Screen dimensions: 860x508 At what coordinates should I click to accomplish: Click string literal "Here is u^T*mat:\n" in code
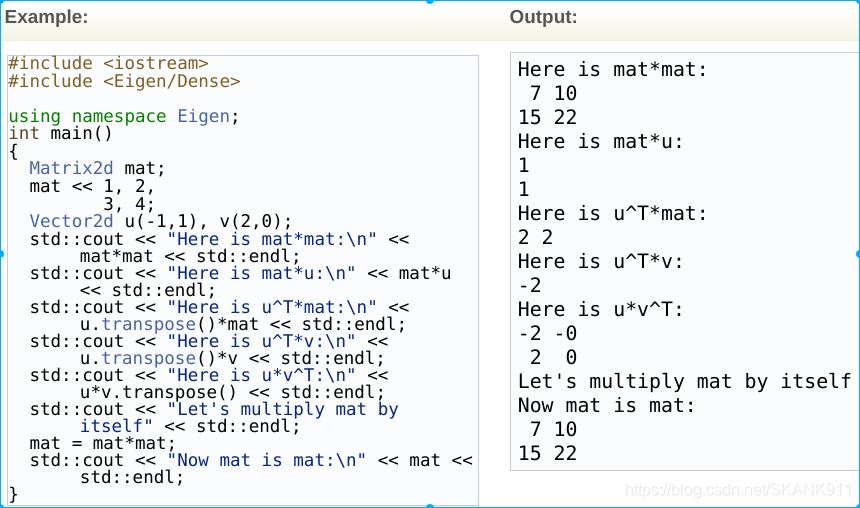[x=272, y=307]
